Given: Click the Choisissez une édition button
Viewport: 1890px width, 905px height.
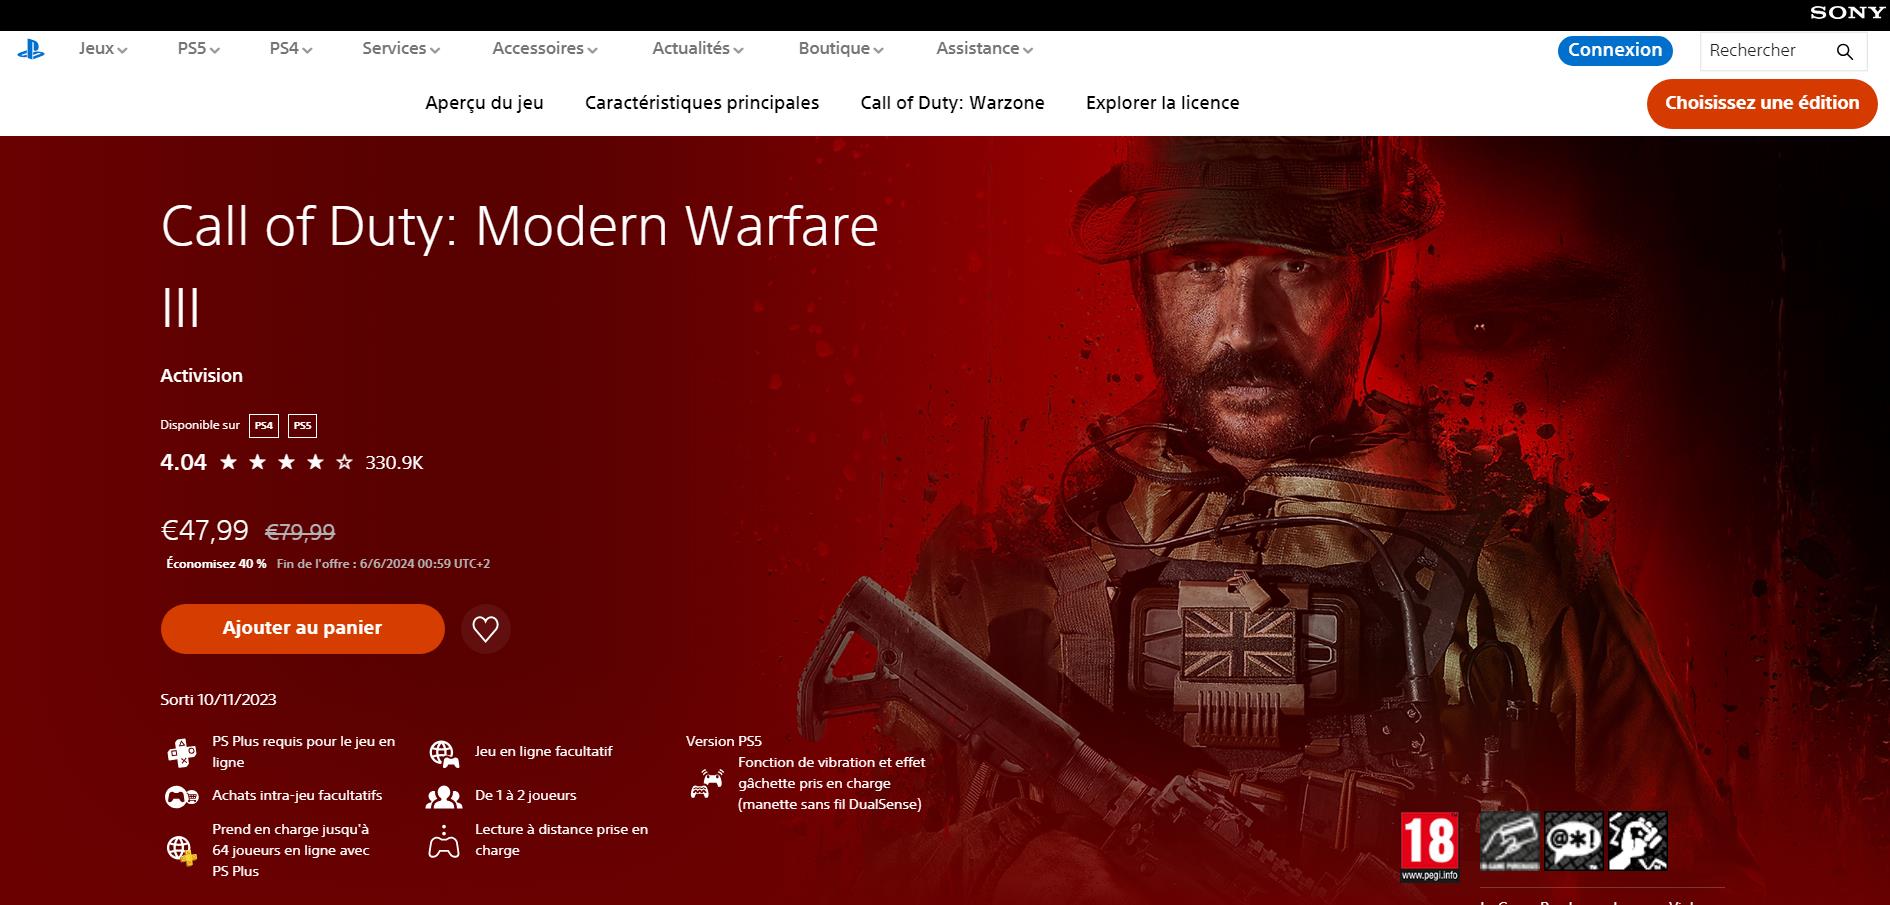Looking at the screenshot, I should [1761, 102].
